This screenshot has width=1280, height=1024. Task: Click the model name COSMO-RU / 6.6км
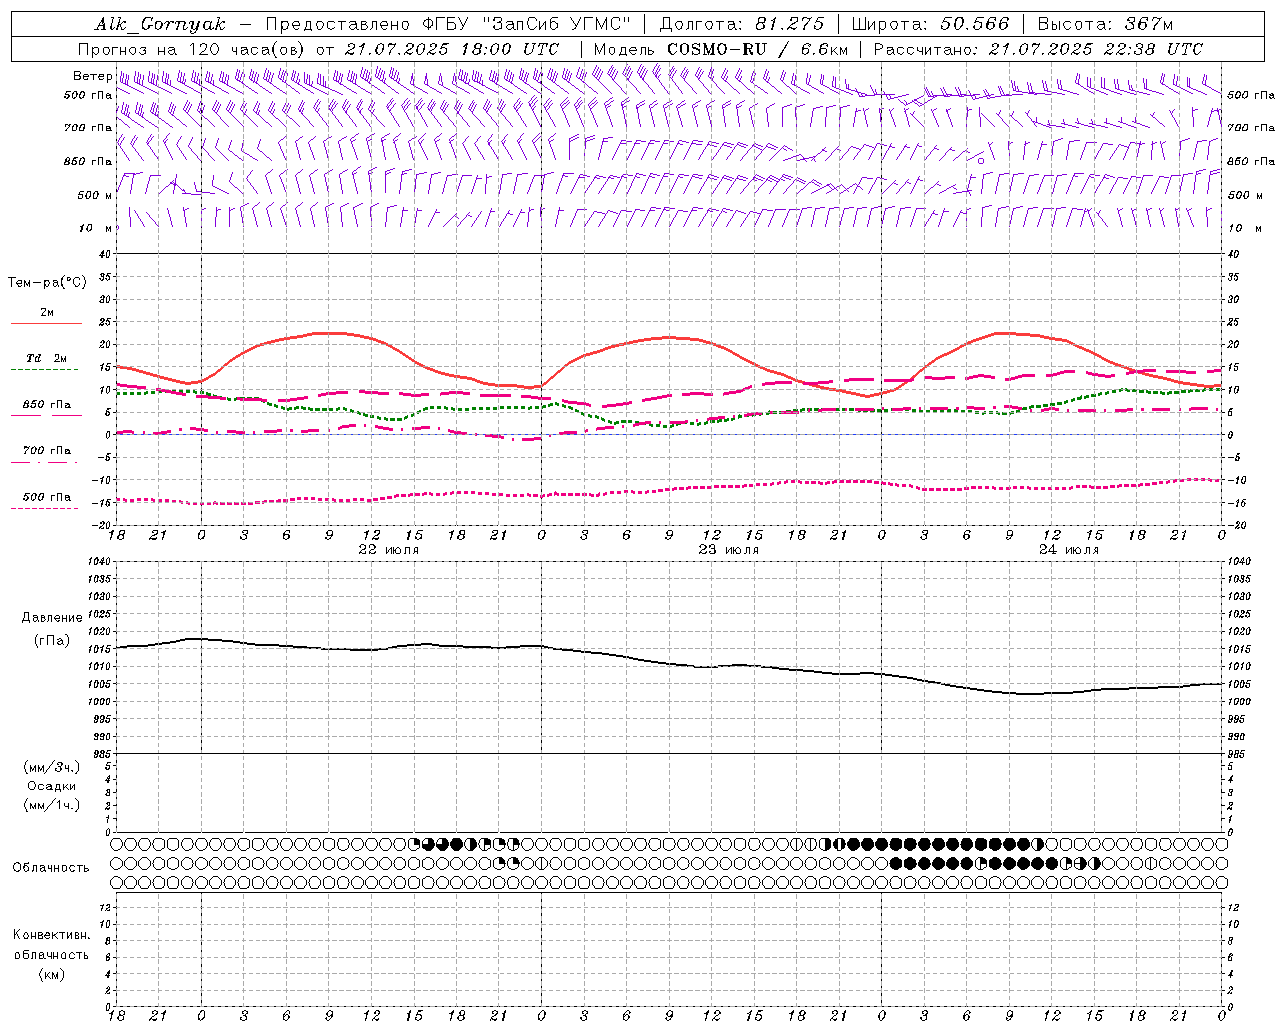(x=757, y=49)
